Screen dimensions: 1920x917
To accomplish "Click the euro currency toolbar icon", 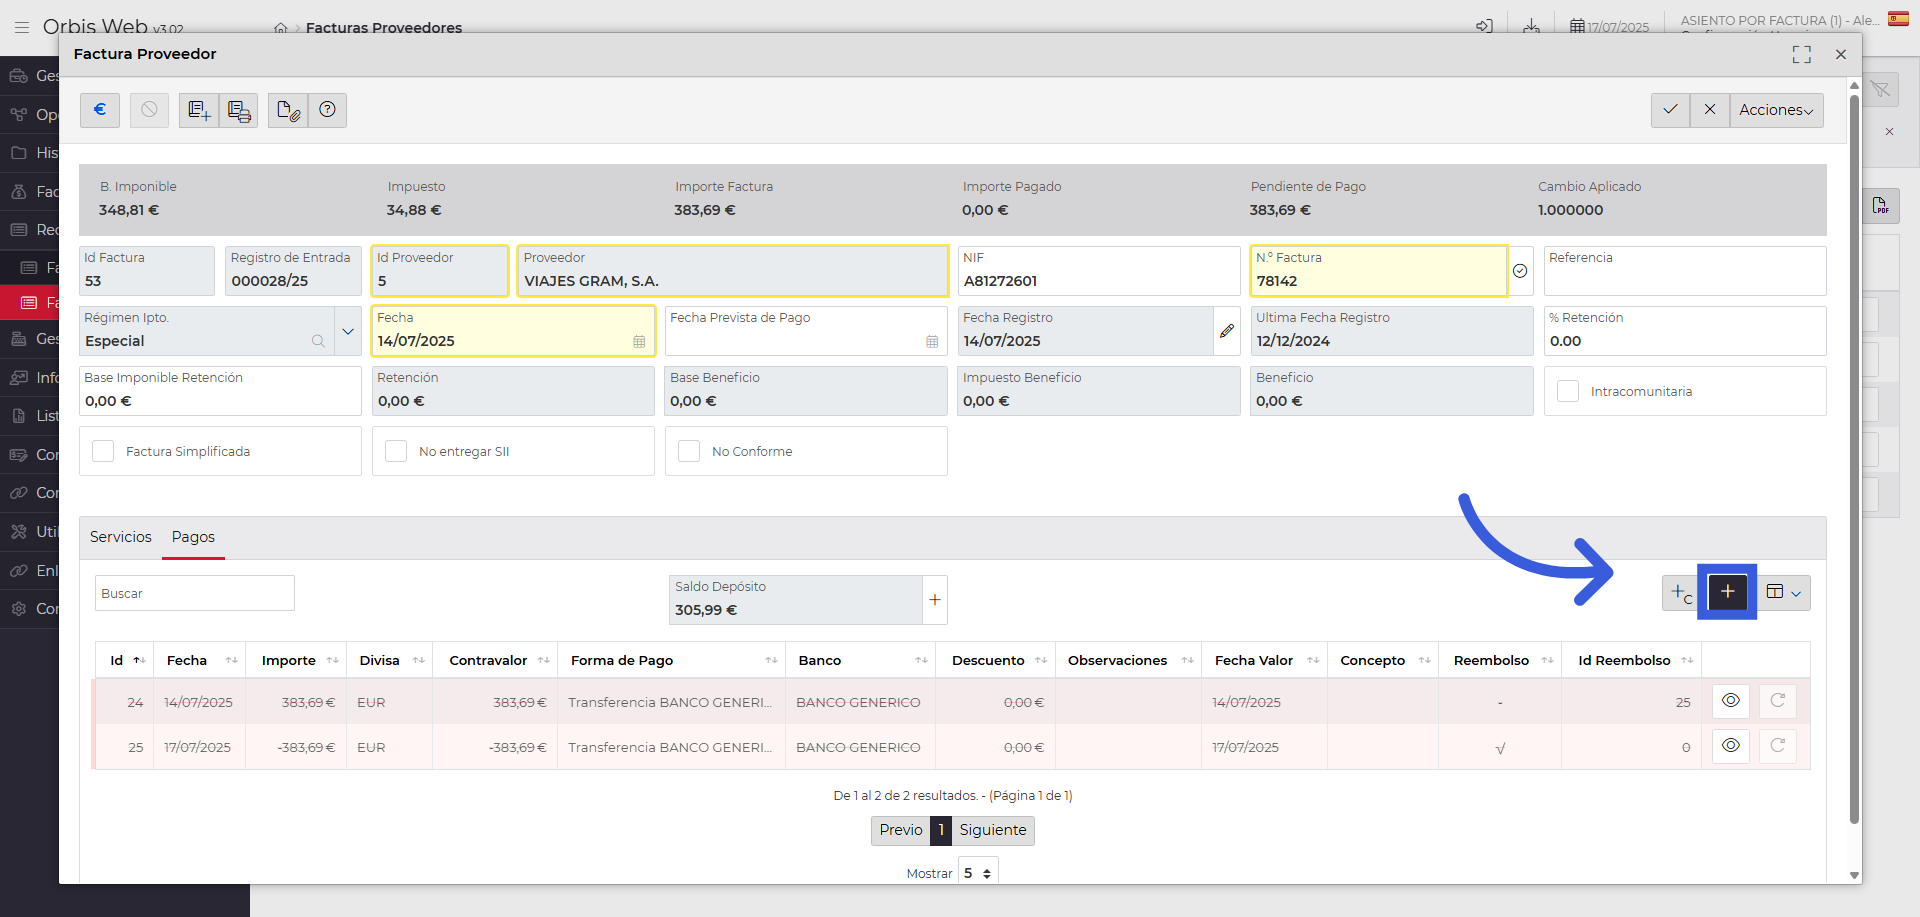I will [x=100, y=110].
